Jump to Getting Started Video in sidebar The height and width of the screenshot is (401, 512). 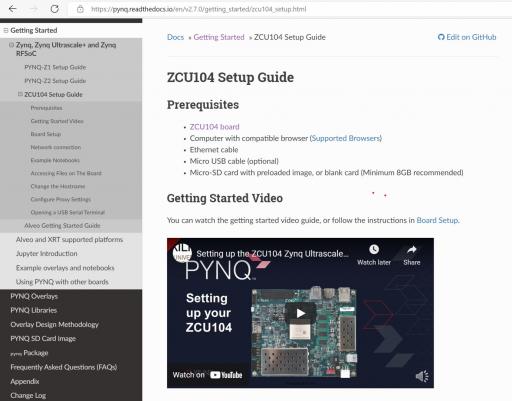click(57, 121)
